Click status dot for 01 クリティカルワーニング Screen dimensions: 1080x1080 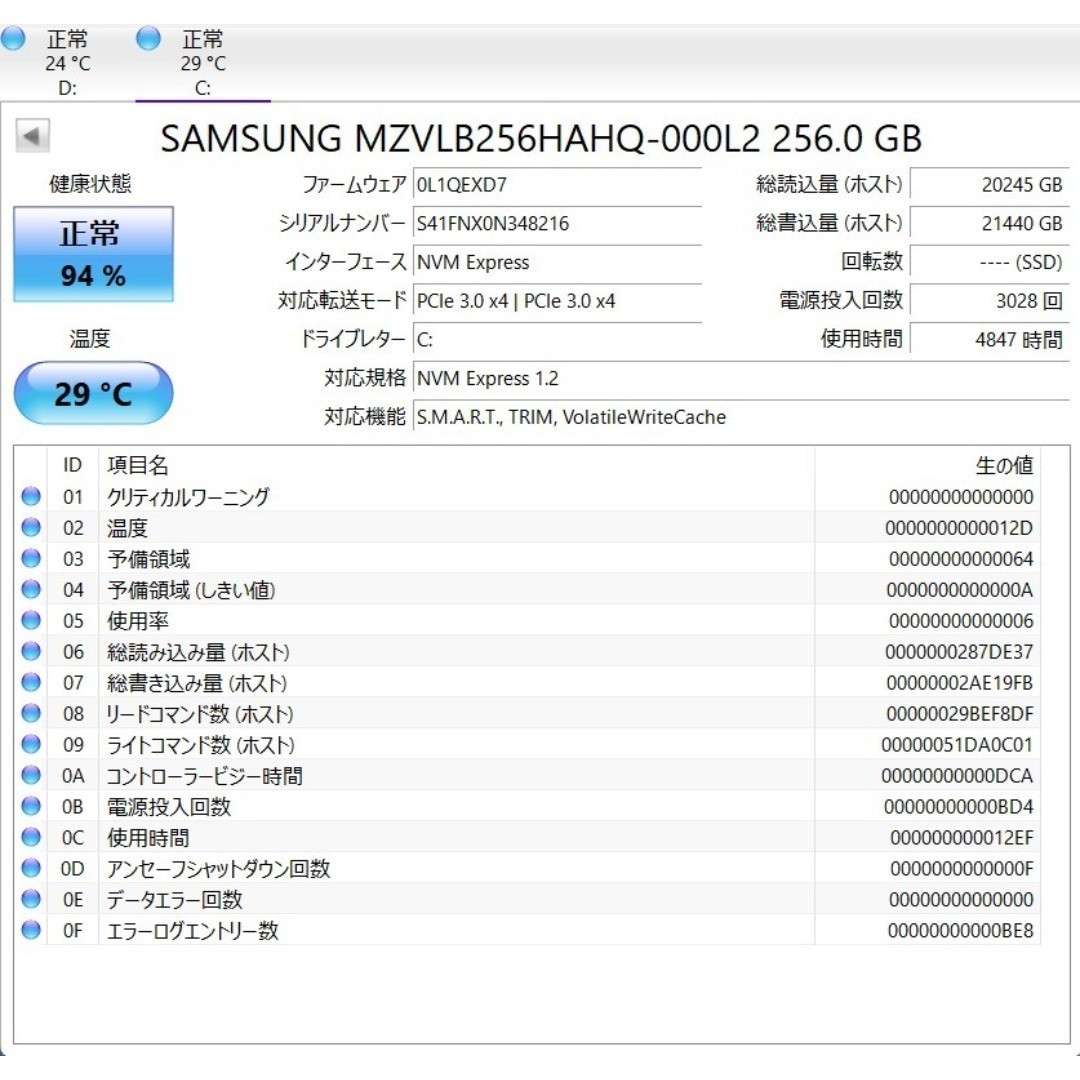point(31,496)
